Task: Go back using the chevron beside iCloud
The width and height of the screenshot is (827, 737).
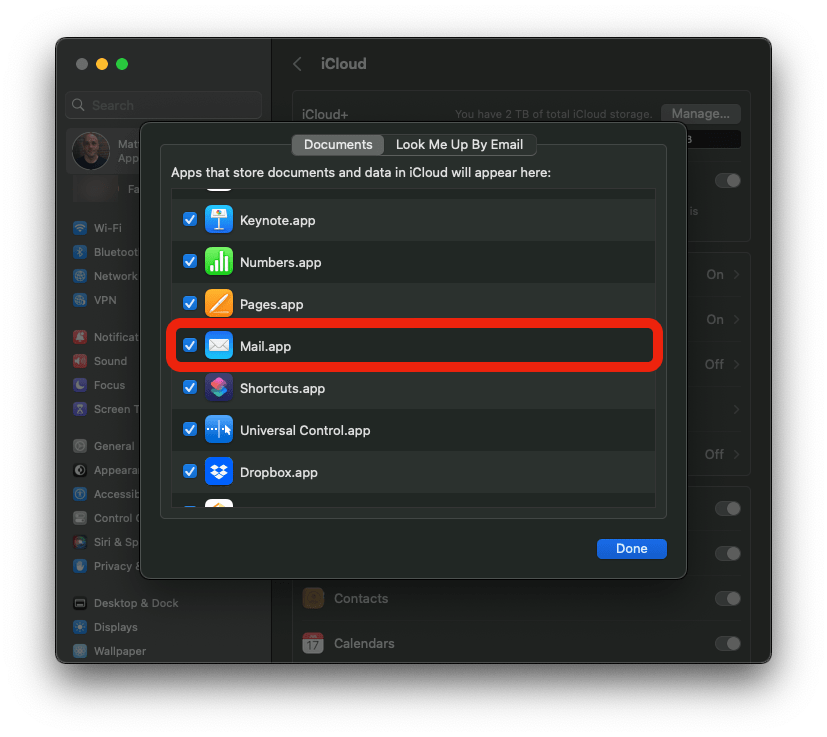Action: click(297, 64)
